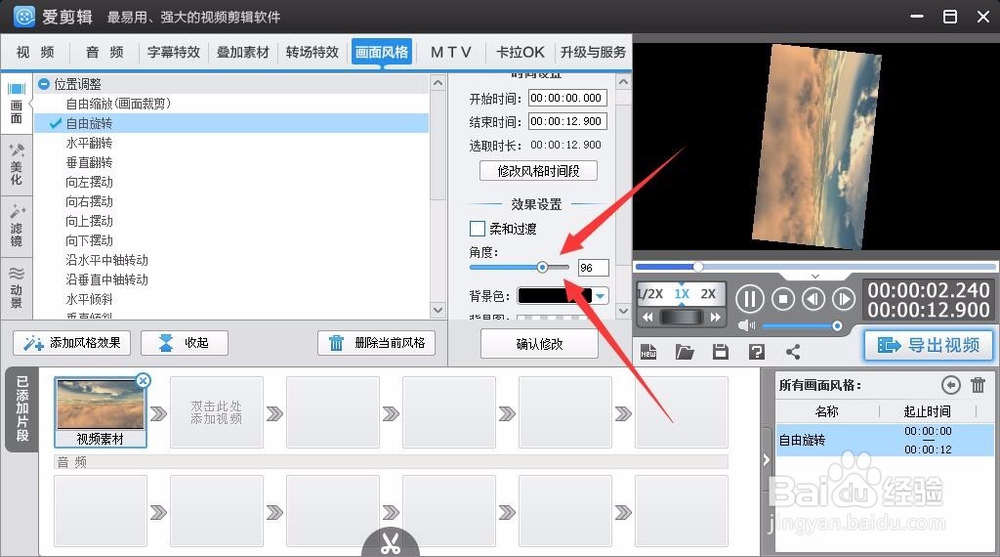Adjust the 角度 slider handle
The image size is (1000, 557).
point(542,267)
